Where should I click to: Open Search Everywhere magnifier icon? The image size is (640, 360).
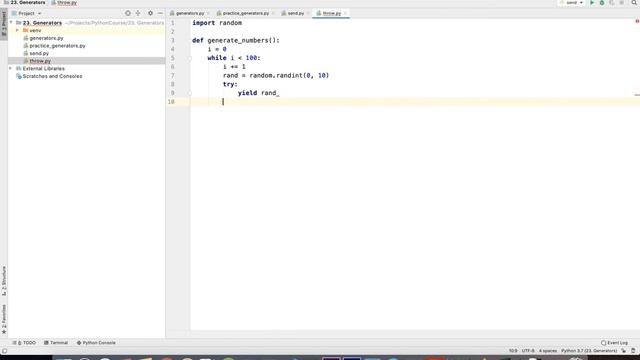634,3
